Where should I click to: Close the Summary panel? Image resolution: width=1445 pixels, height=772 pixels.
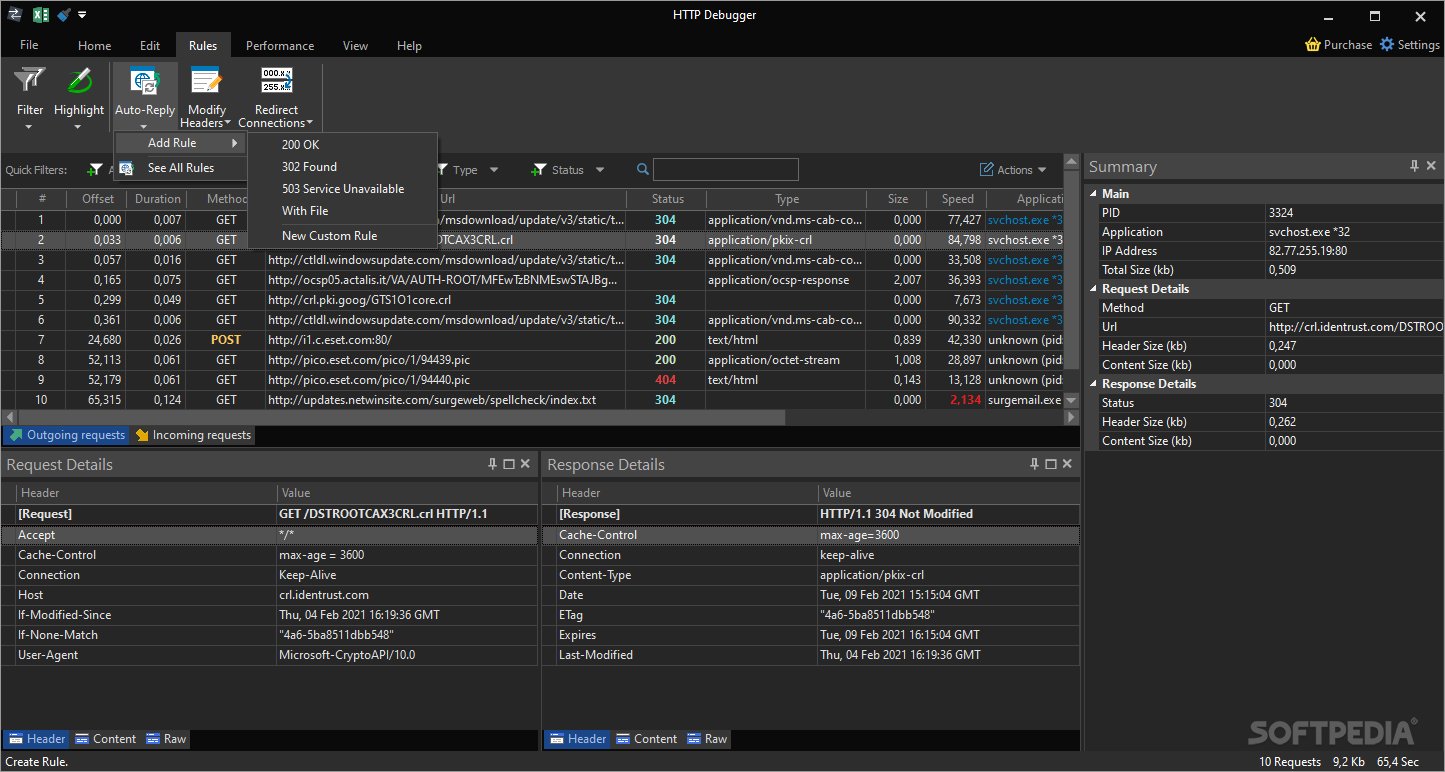point(1431,166)
